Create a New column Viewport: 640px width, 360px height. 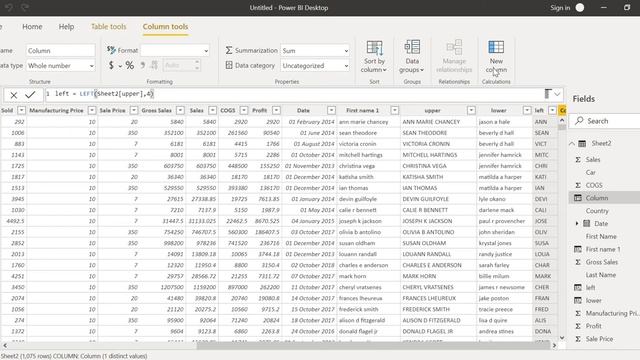coord(496,57)
